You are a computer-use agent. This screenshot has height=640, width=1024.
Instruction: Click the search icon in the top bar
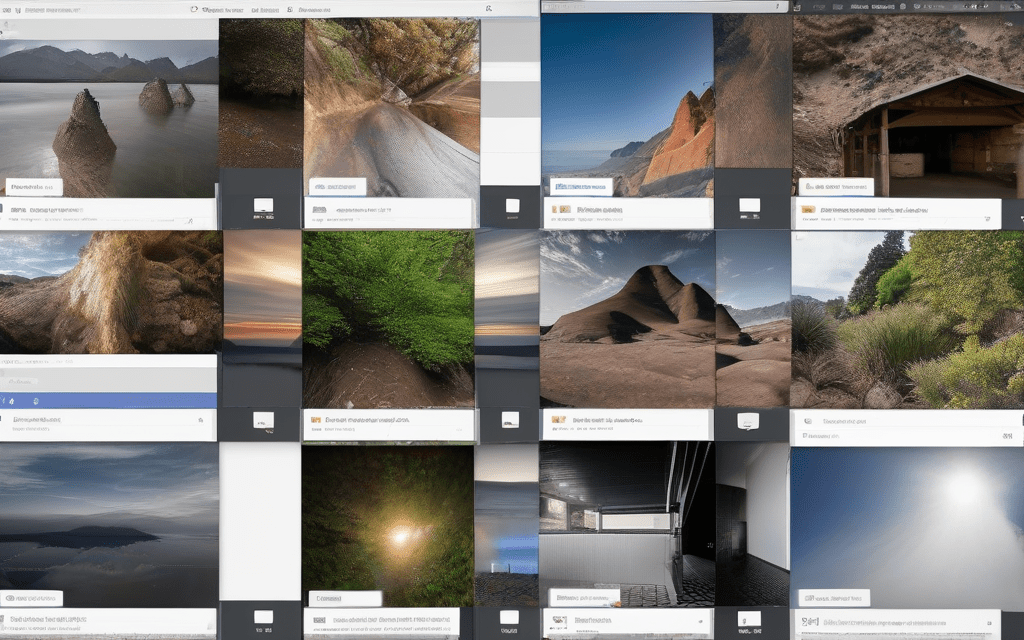point(488,8)
